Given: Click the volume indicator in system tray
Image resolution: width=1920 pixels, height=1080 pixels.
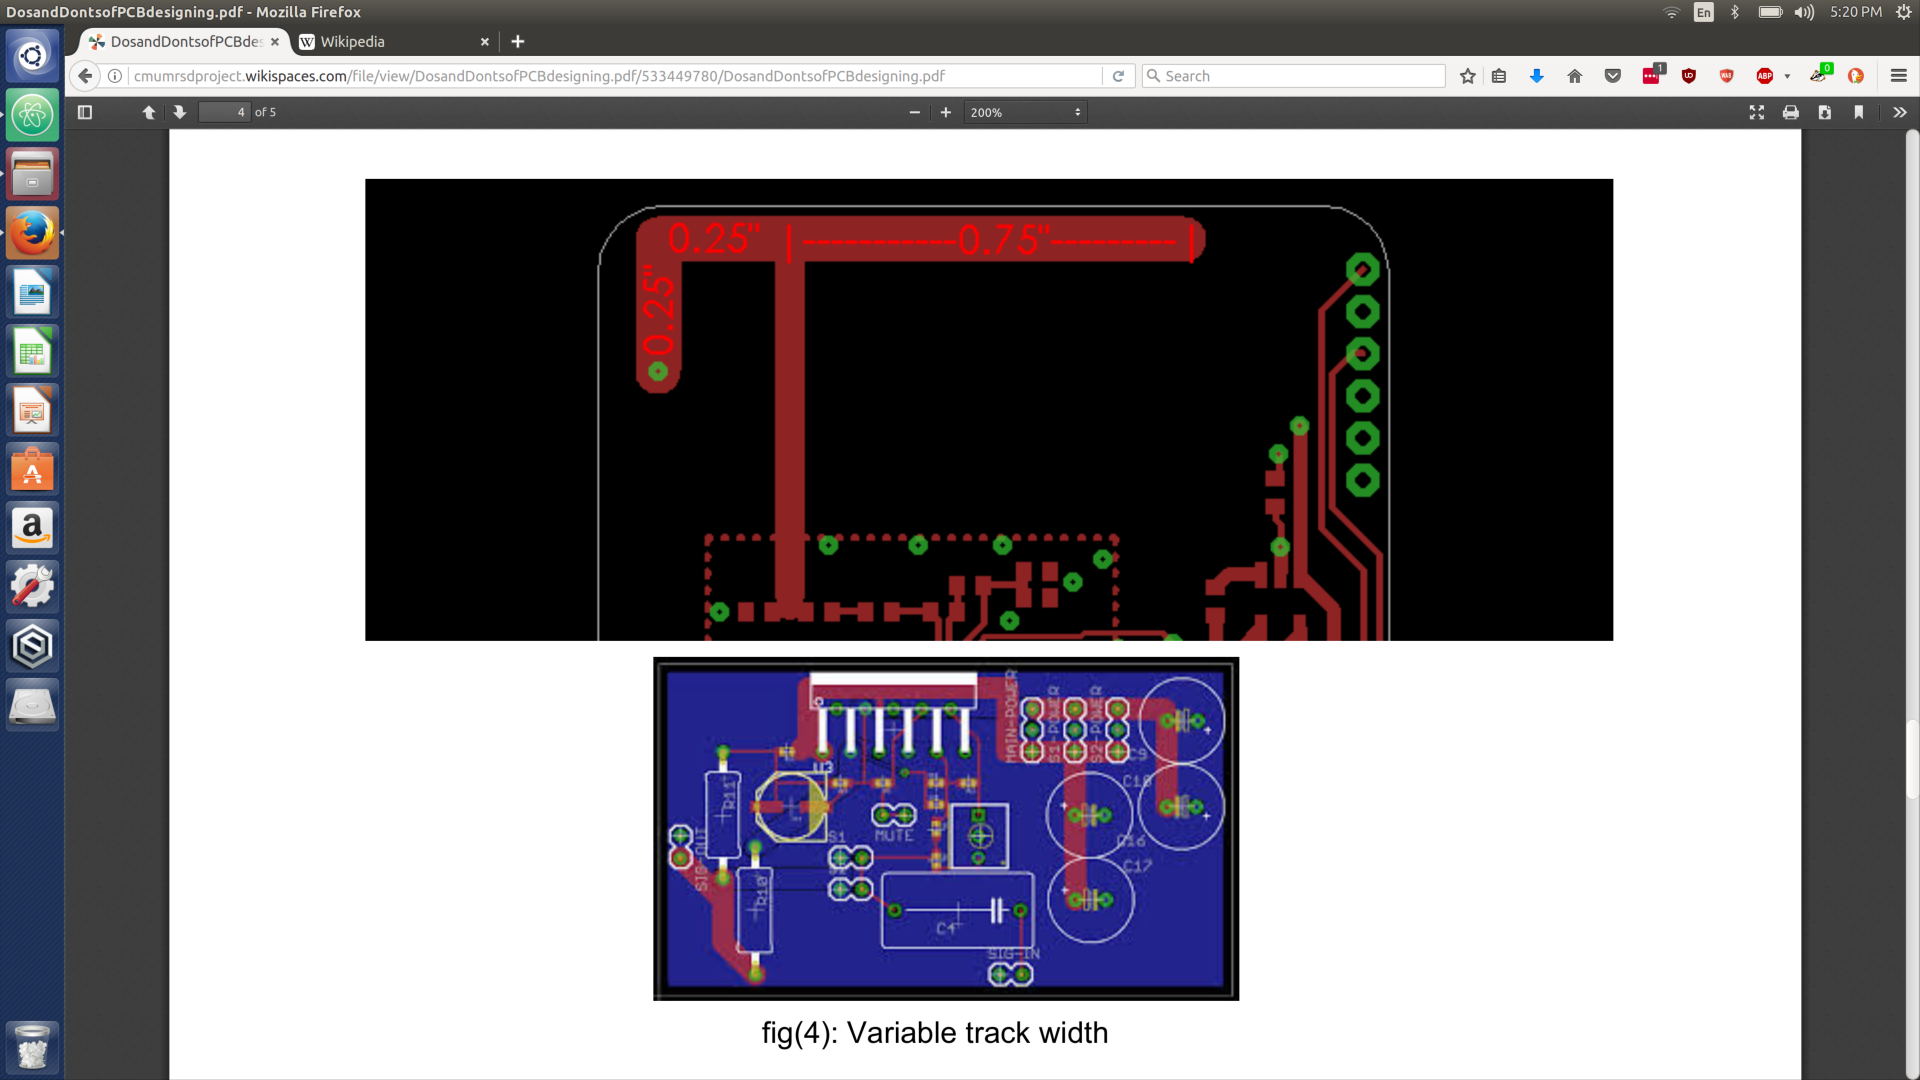Looking at the screenshot, I should pyautogui.click(x=1803, y=12).
